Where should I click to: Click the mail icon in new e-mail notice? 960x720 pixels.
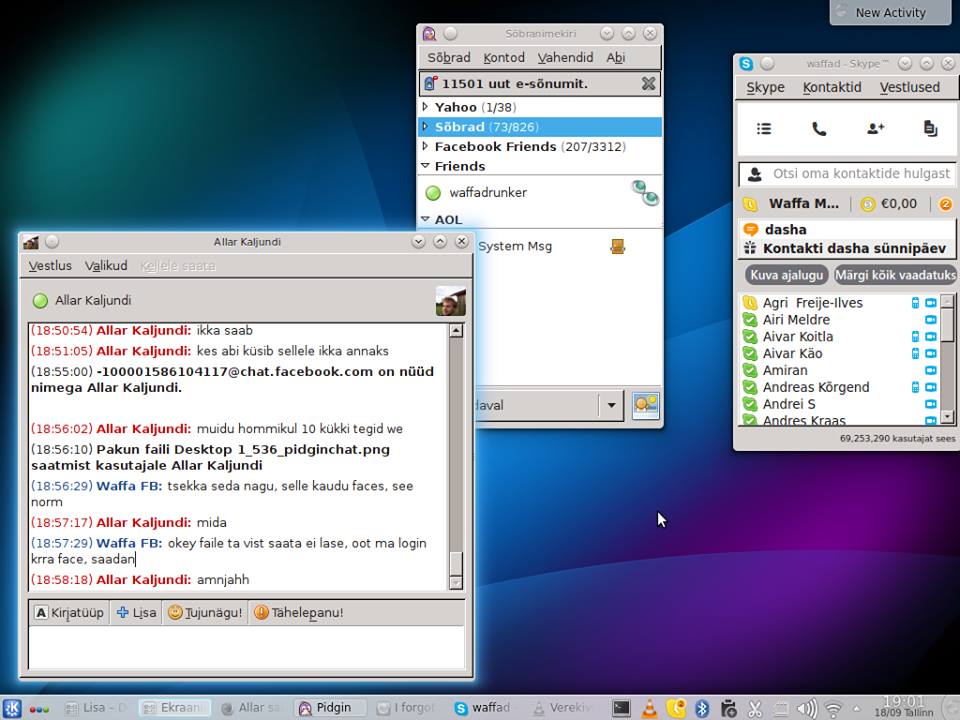click(x=430, y=83)
